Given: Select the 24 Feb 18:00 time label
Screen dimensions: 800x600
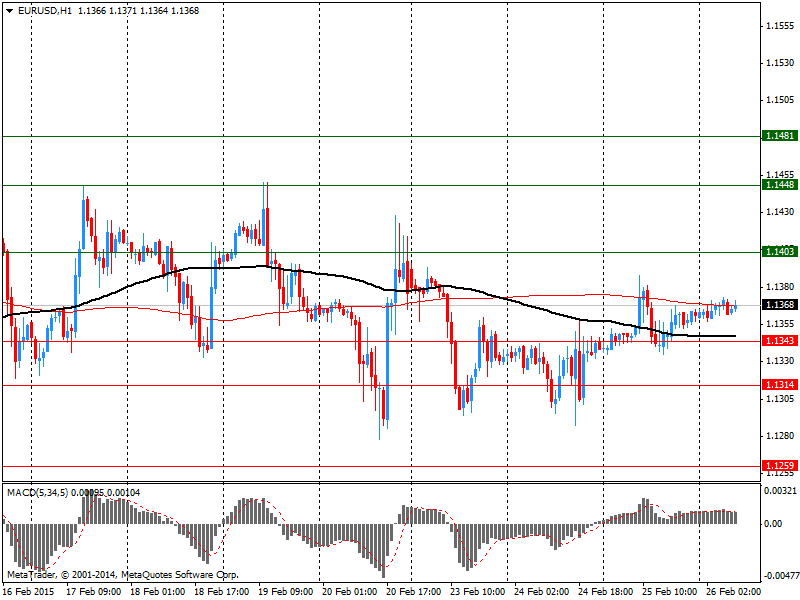Looking at the screenshot, I should point(605,592).
